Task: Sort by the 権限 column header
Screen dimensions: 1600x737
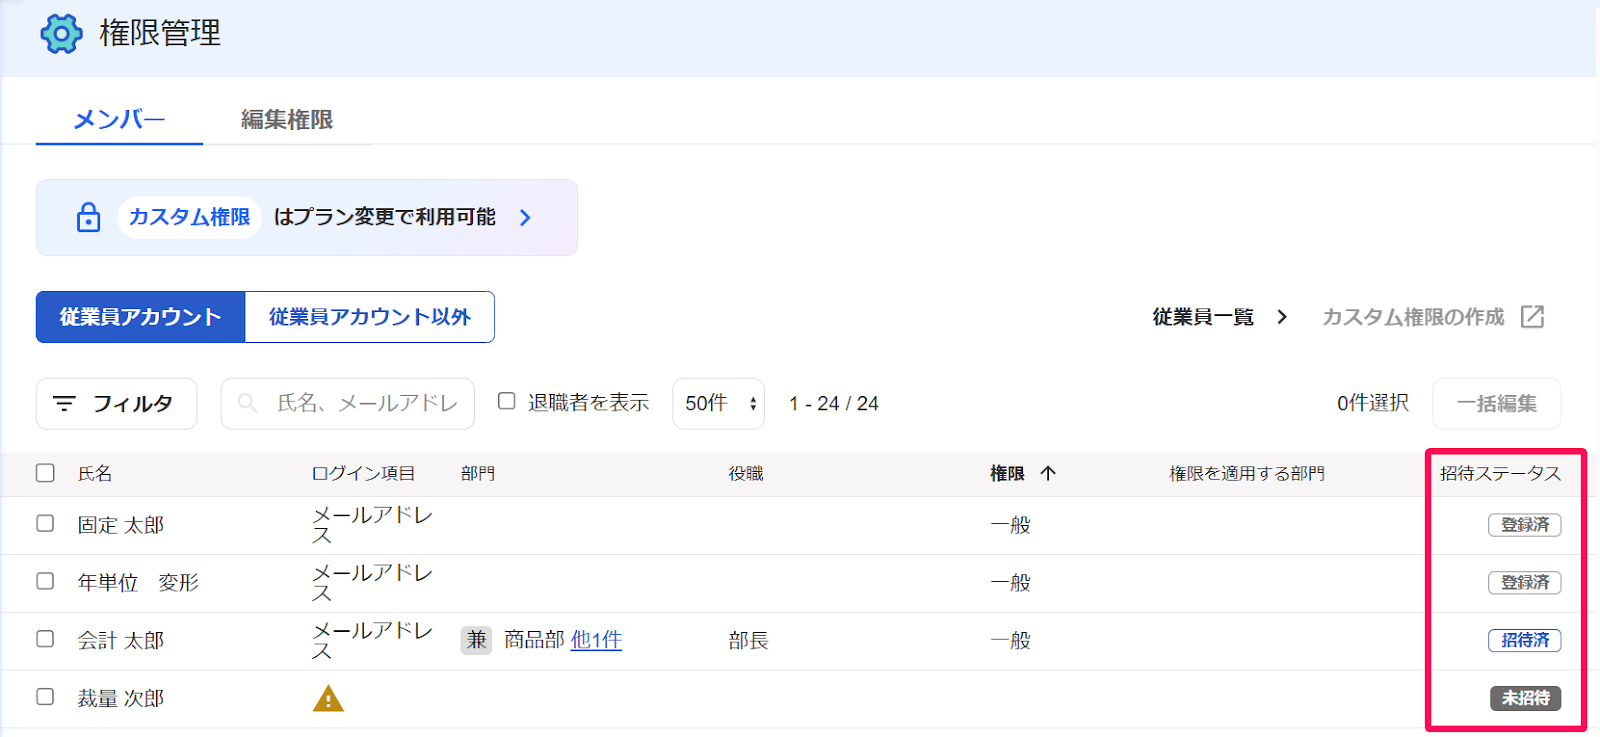Action: [x=1007, y=473]
